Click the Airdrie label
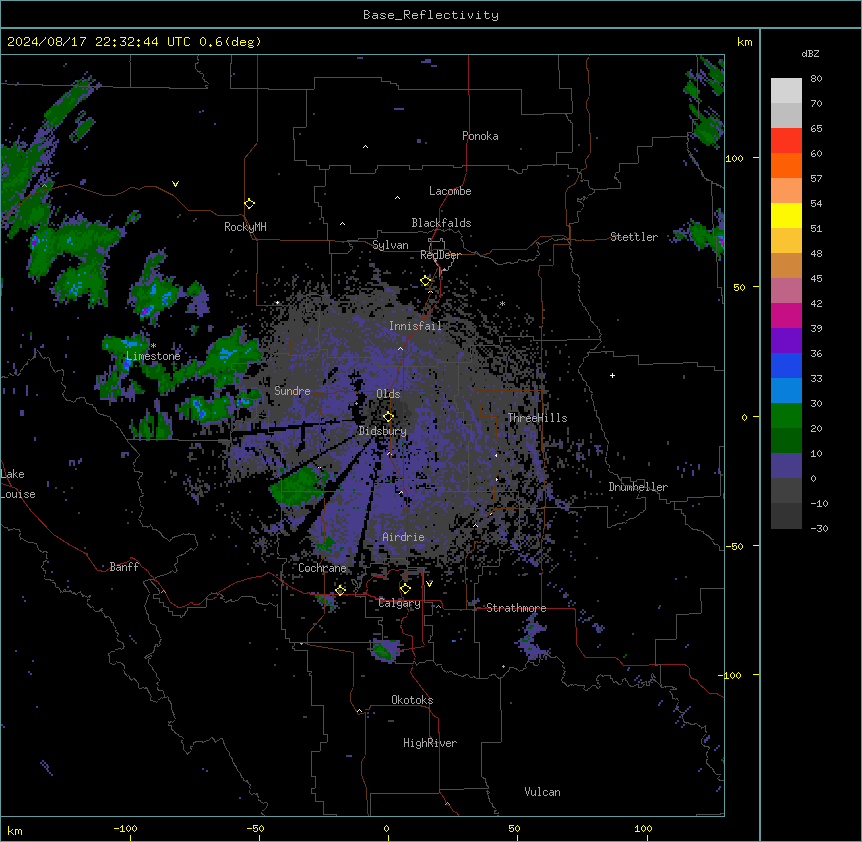Screen dimensions: 862x842 pyautogui.click(x=403, y=537)
